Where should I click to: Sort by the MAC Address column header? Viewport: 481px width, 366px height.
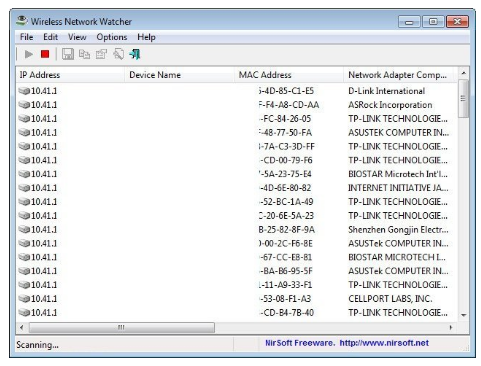tap(289, 75)
